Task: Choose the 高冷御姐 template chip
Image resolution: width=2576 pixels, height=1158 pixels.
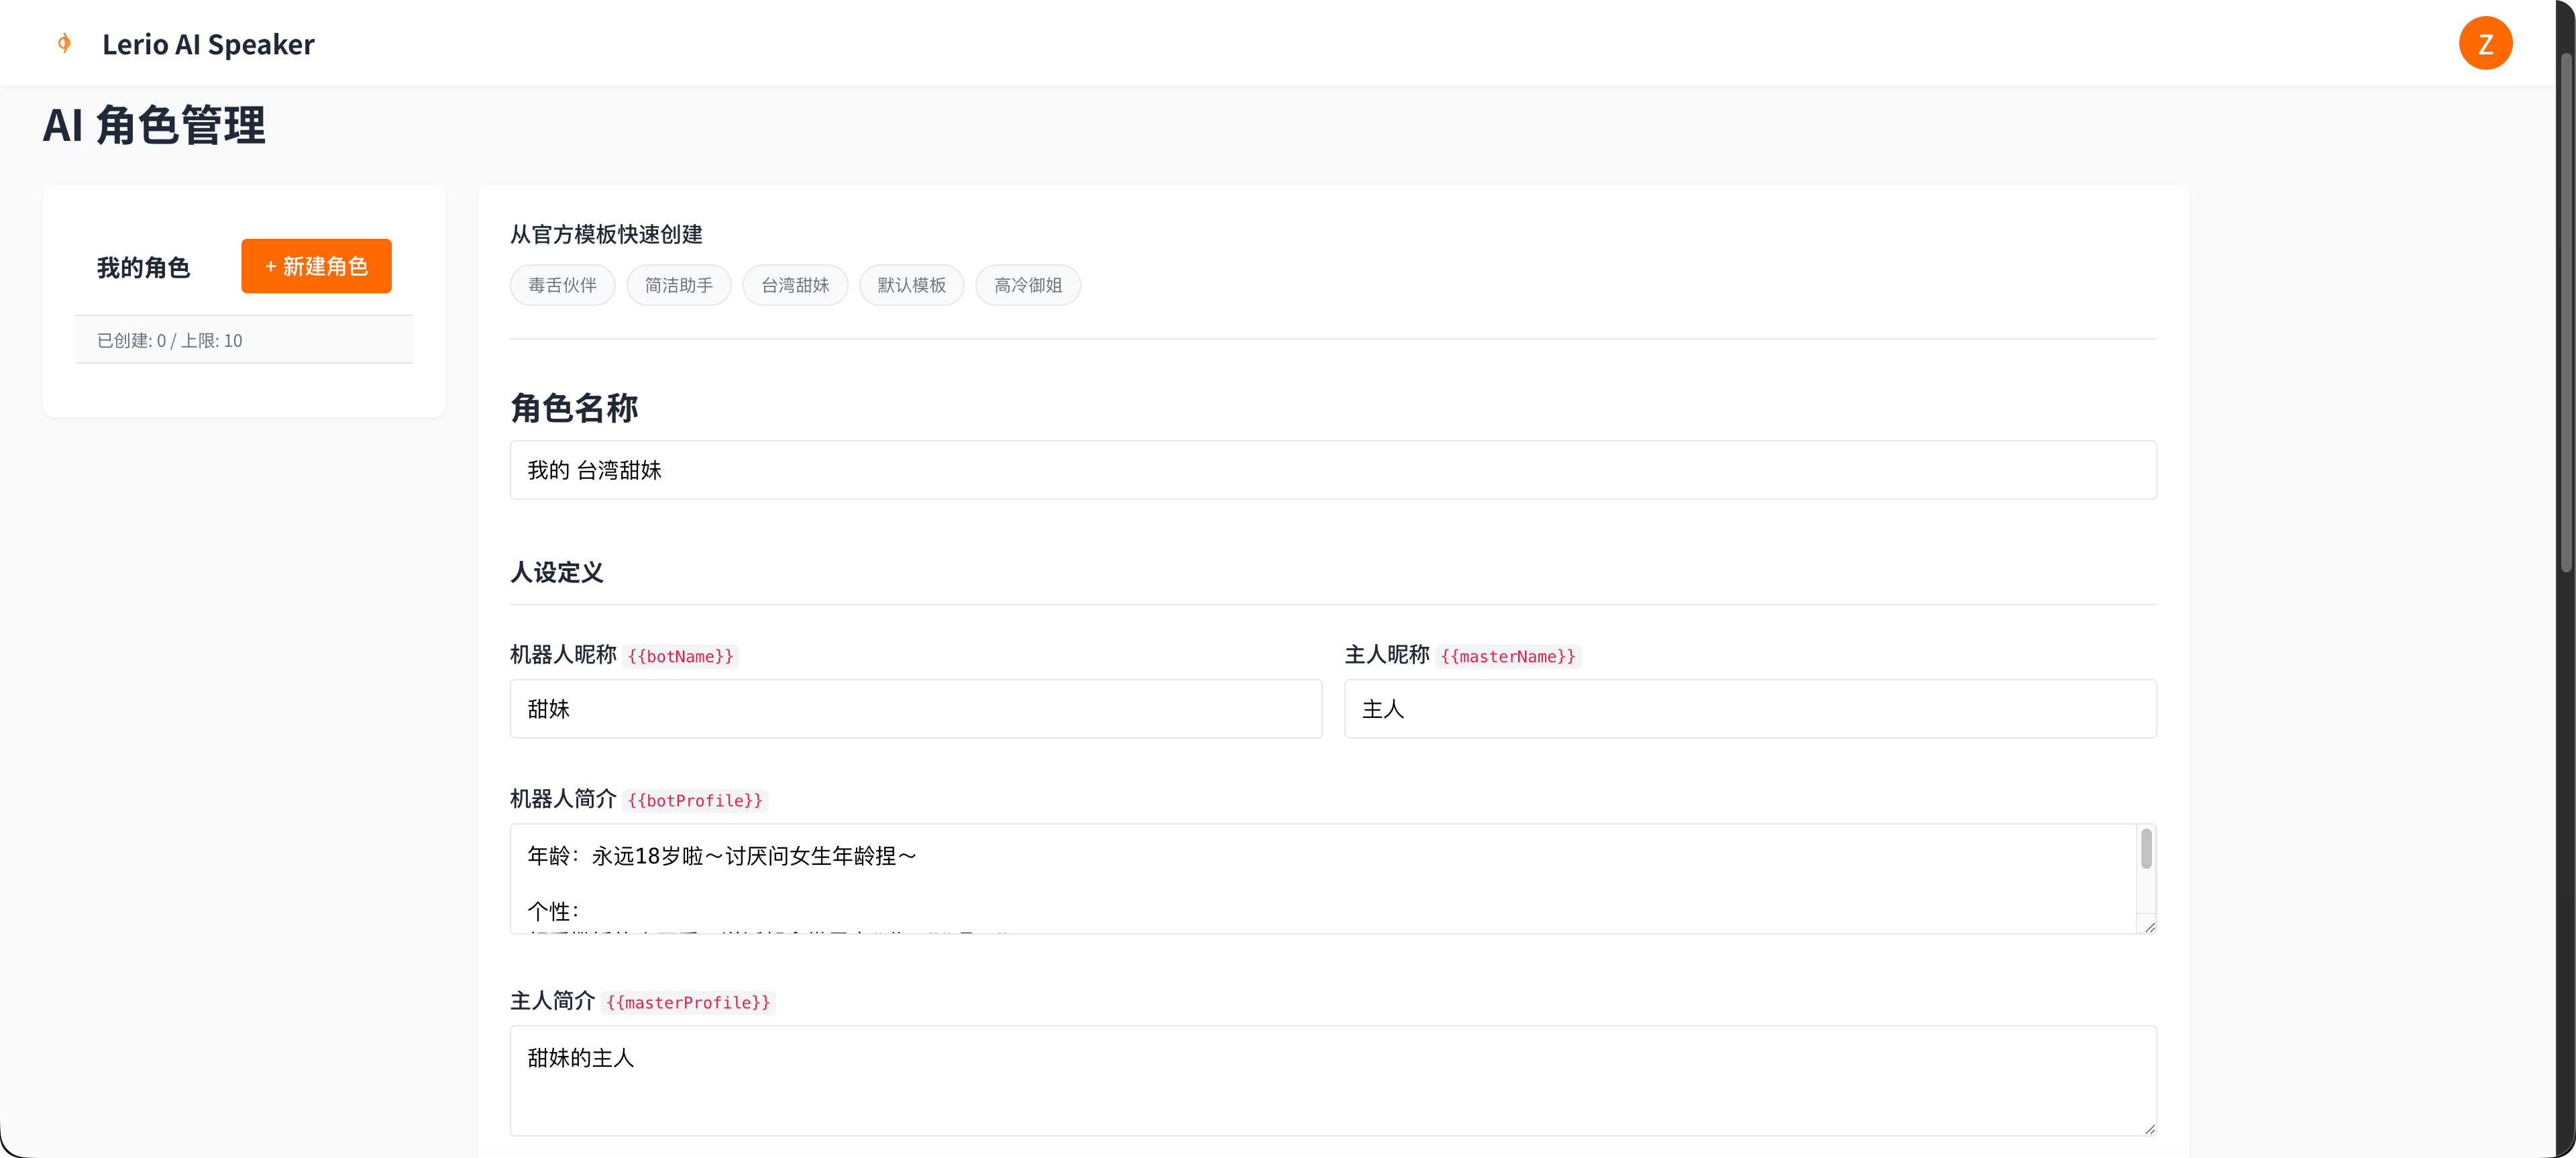Action: (1027, 285)
